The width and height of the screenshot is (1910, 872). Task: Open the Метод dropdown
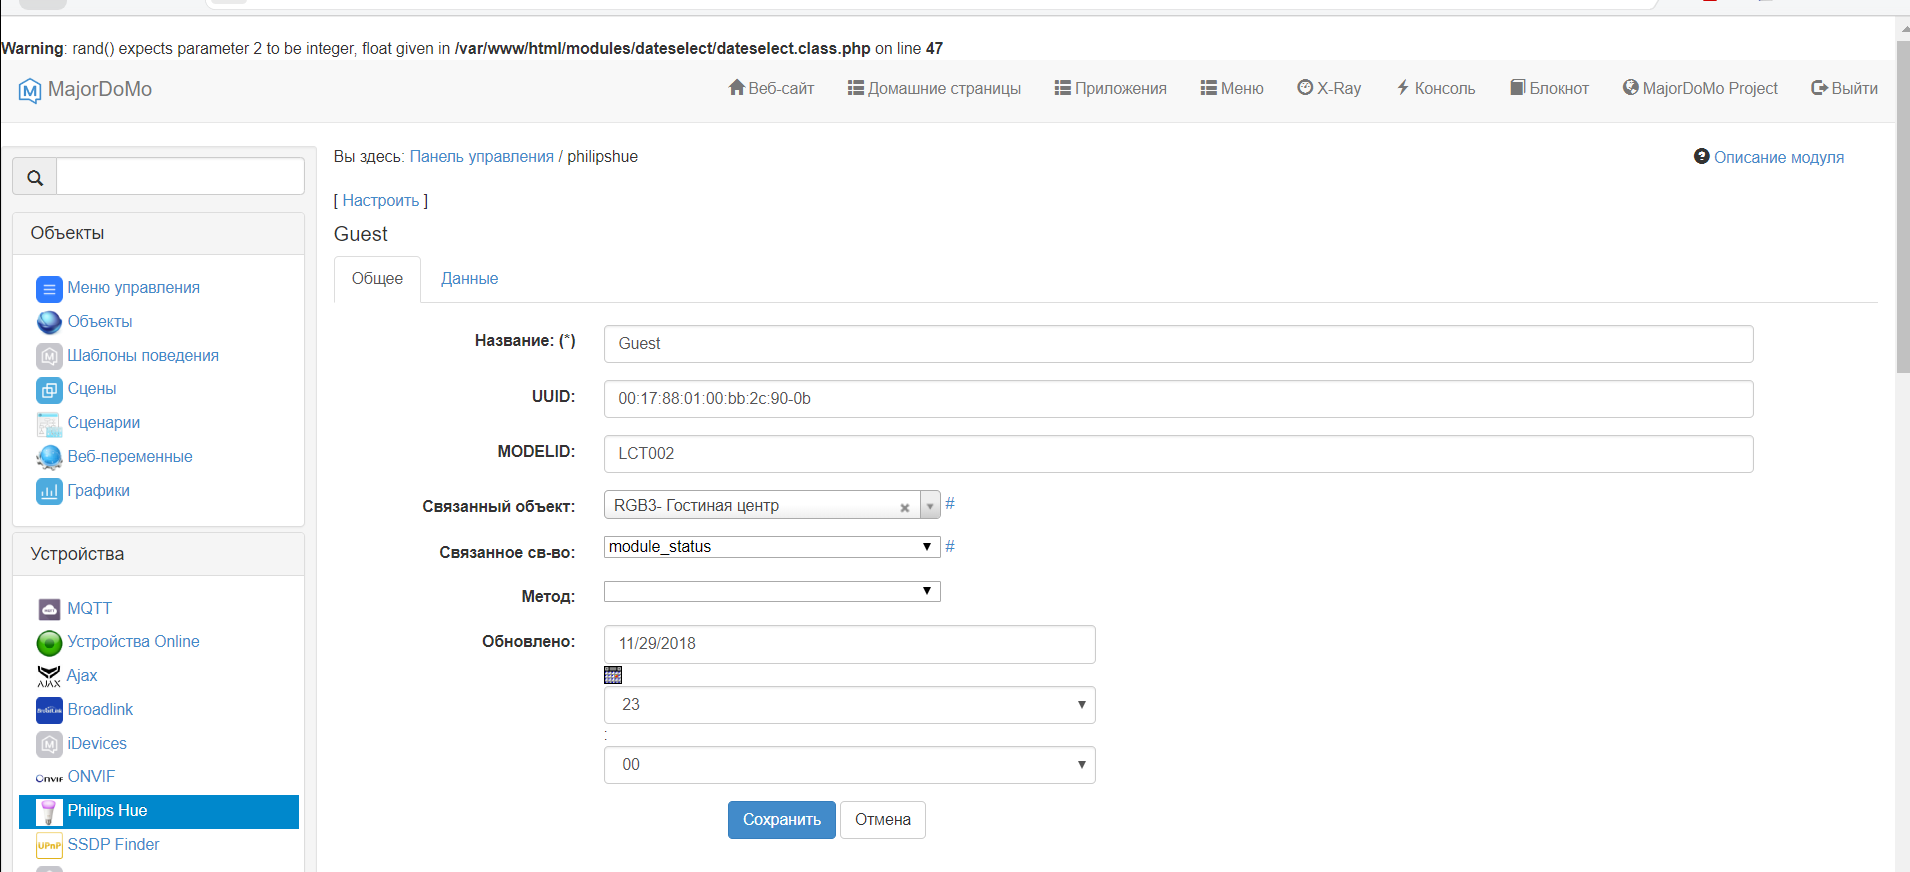tap(772, 591)
